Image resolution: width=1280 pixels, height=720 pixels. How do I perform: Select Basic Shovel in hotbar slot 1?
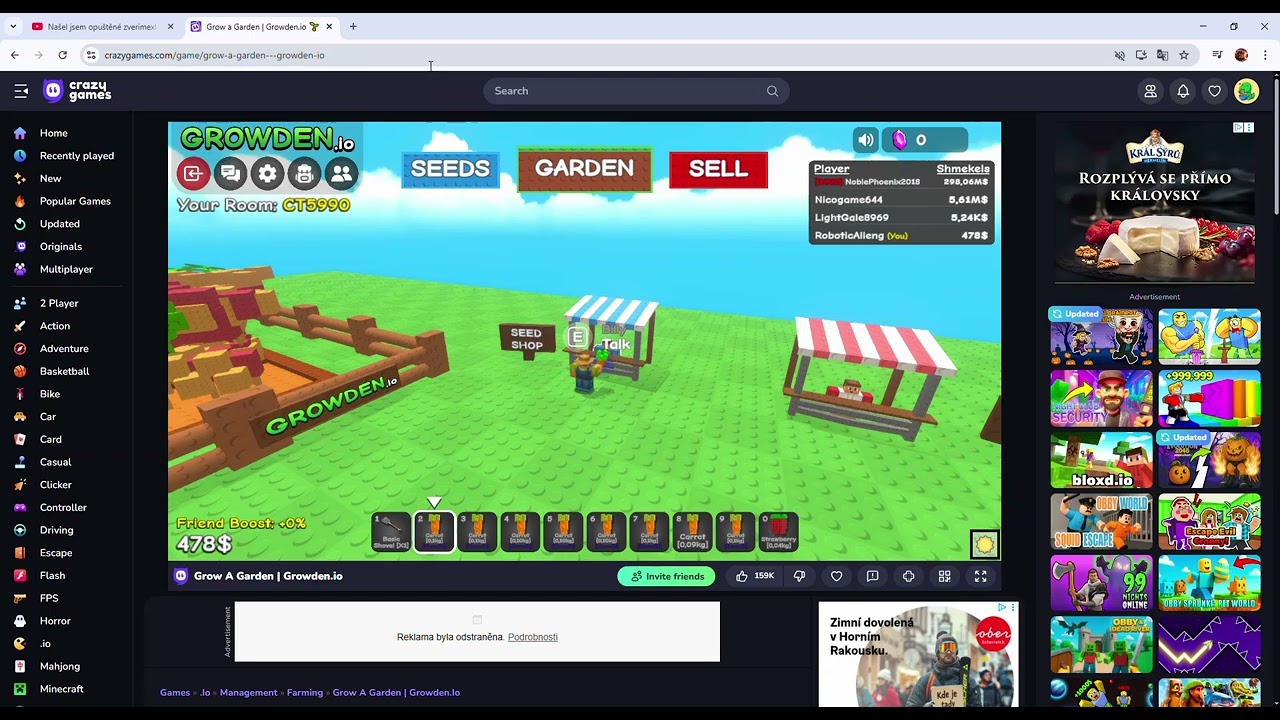point(391,532)
